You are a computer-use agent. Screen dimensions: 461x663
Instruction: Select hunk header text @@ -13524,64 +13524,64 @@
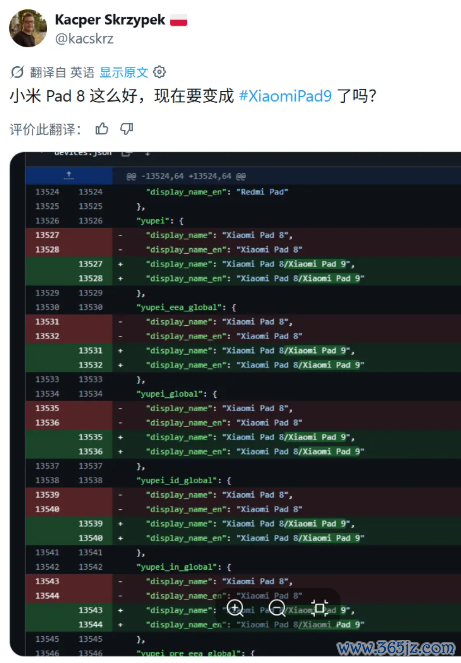tap(186, 176)
